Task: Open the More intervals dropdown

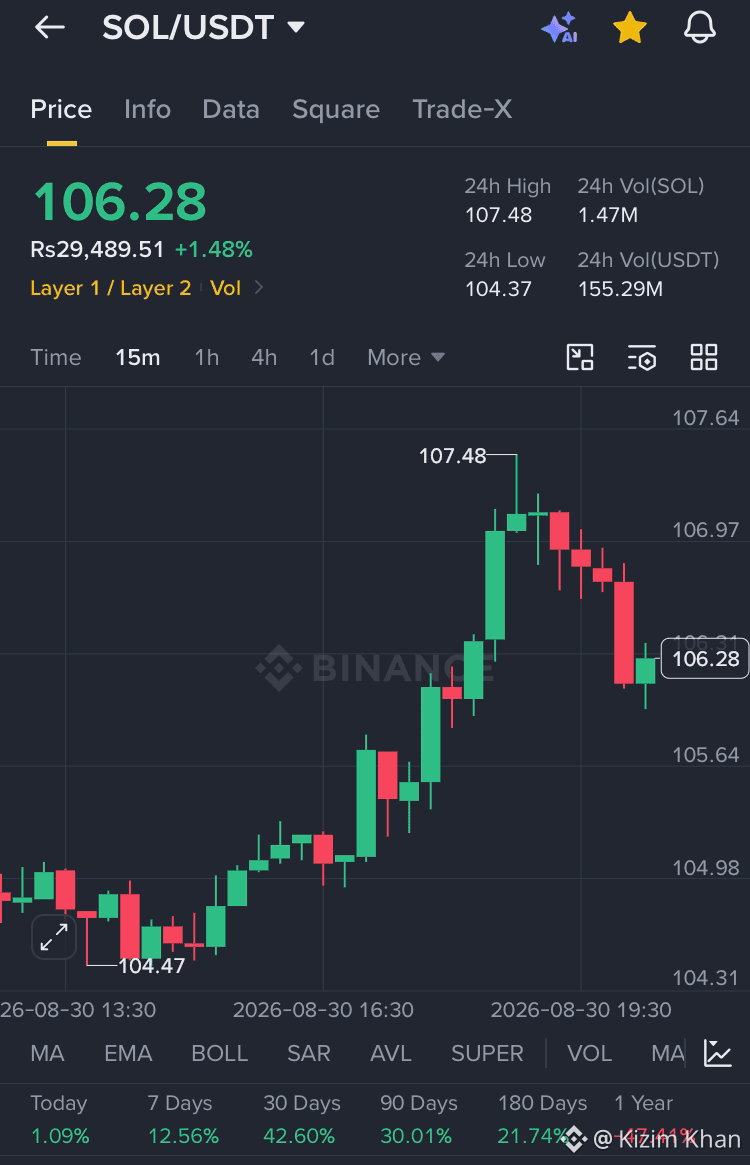Action: pos(406,357)
